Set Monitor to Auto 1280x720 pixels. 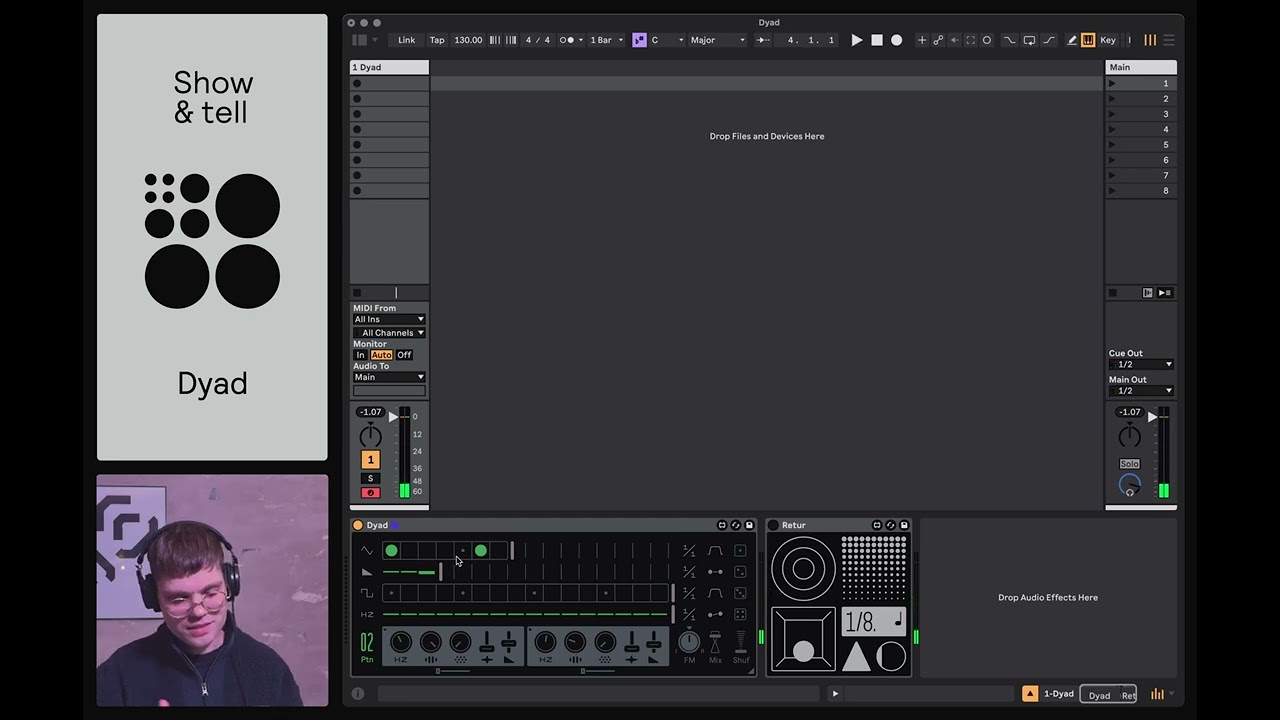coord(381,355)
